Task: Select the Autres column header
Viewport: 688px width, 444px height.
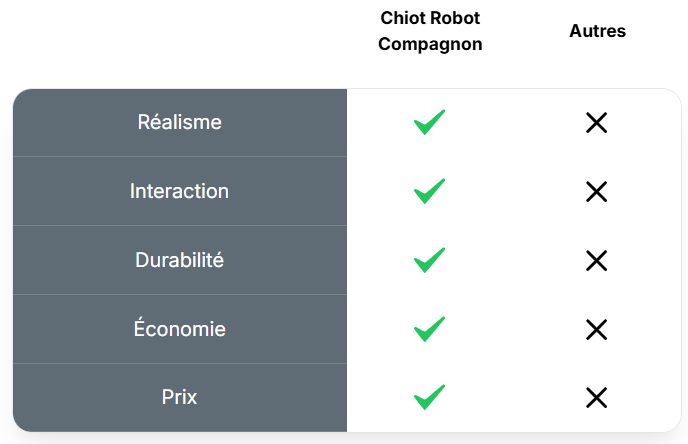Action: tap(597, 31)
